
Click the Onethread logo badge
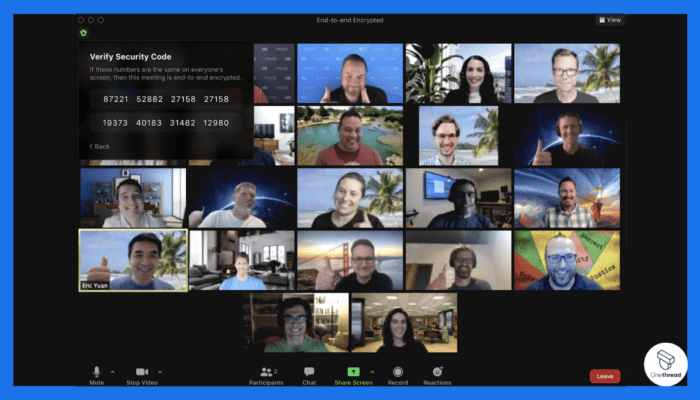click(x=665, y=365)
